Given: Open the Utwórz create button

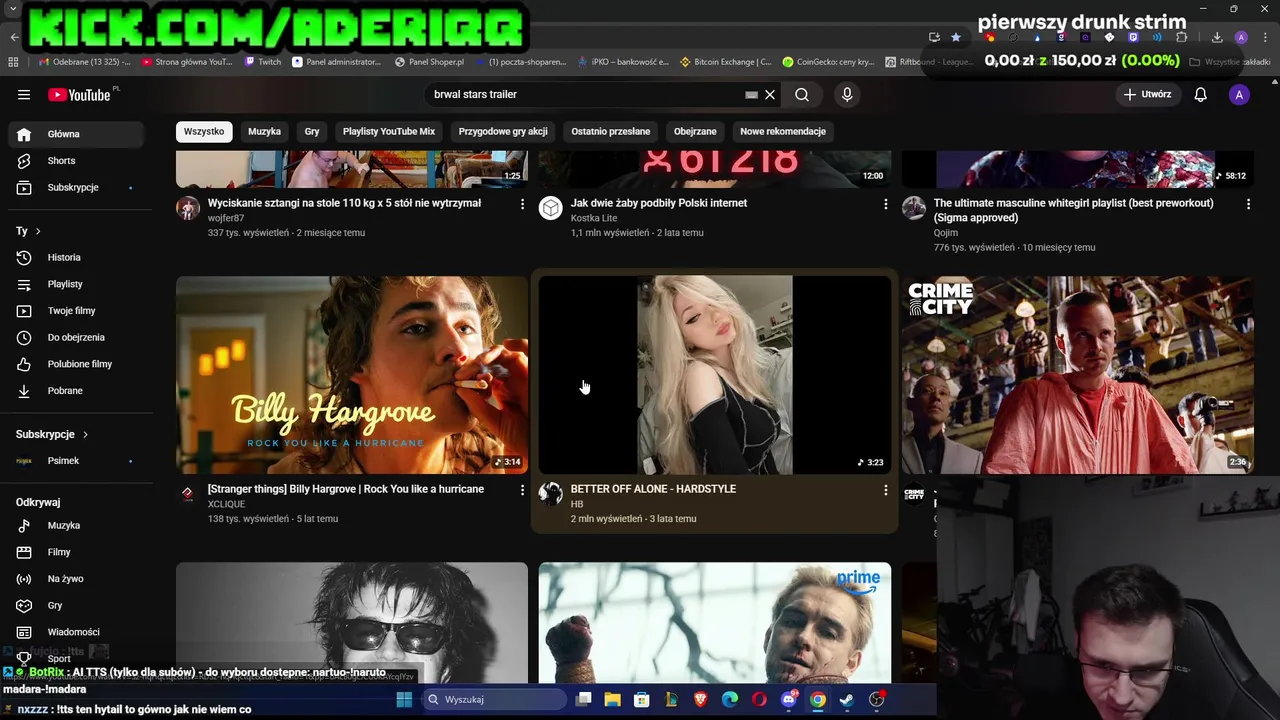Looking at the screenshot, I should 1147,94.
